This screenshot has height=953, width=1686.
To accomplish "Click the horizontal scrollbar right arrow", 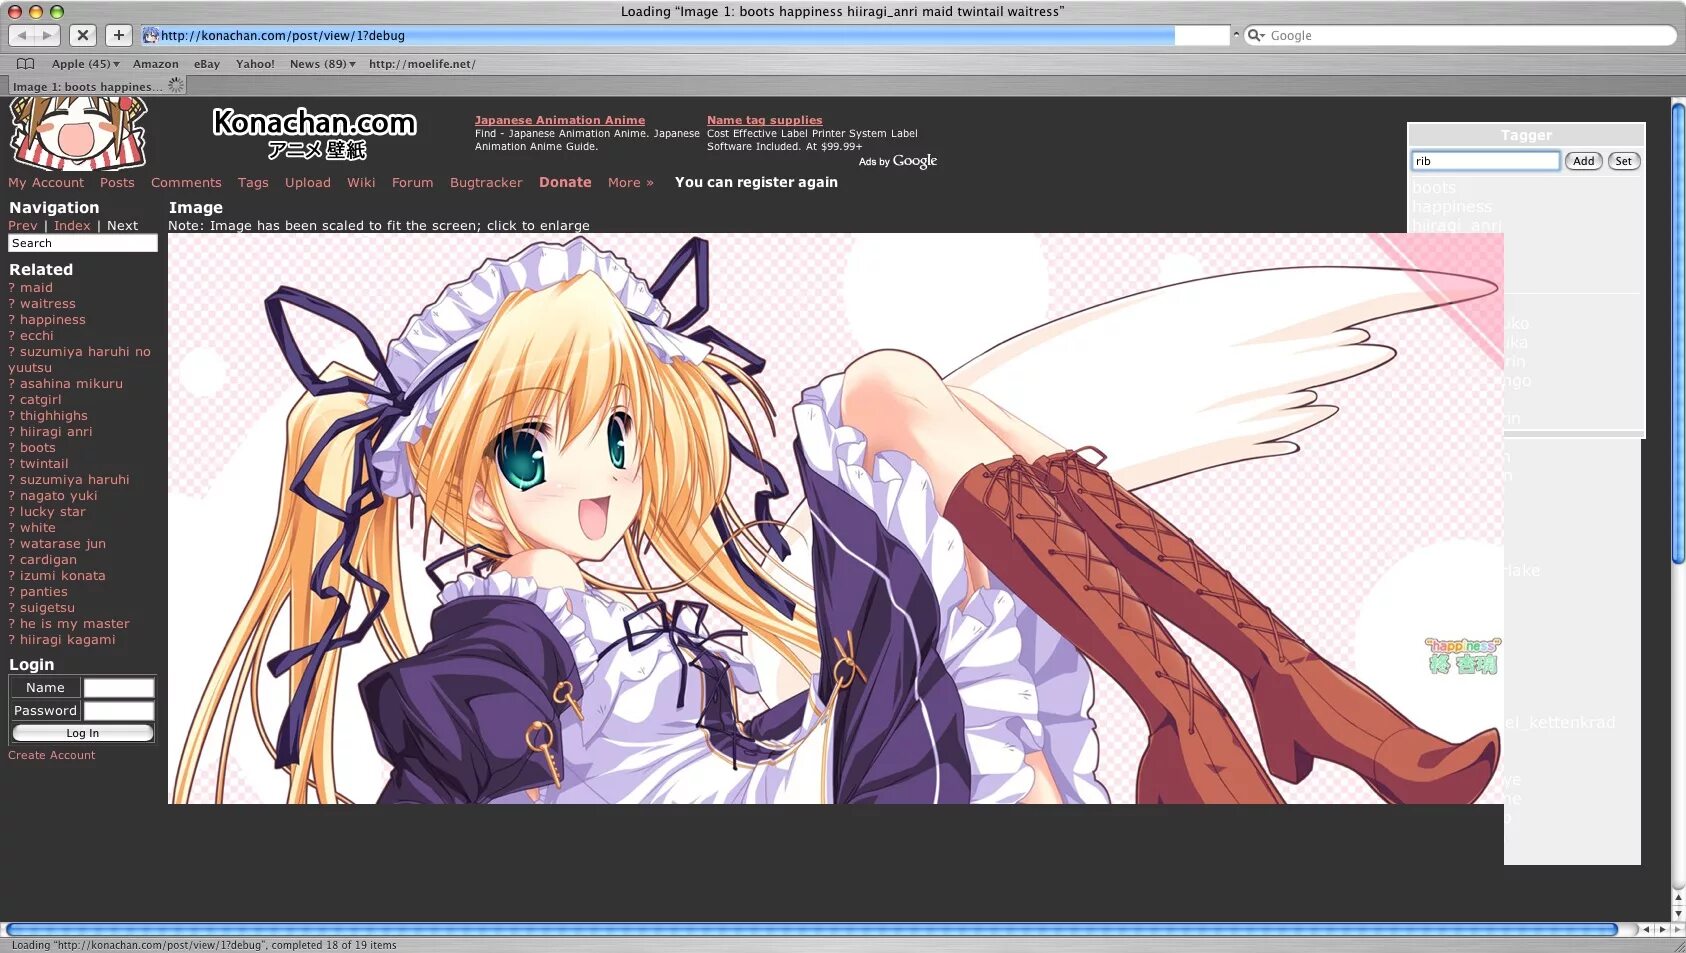I will pos(1663,930).
